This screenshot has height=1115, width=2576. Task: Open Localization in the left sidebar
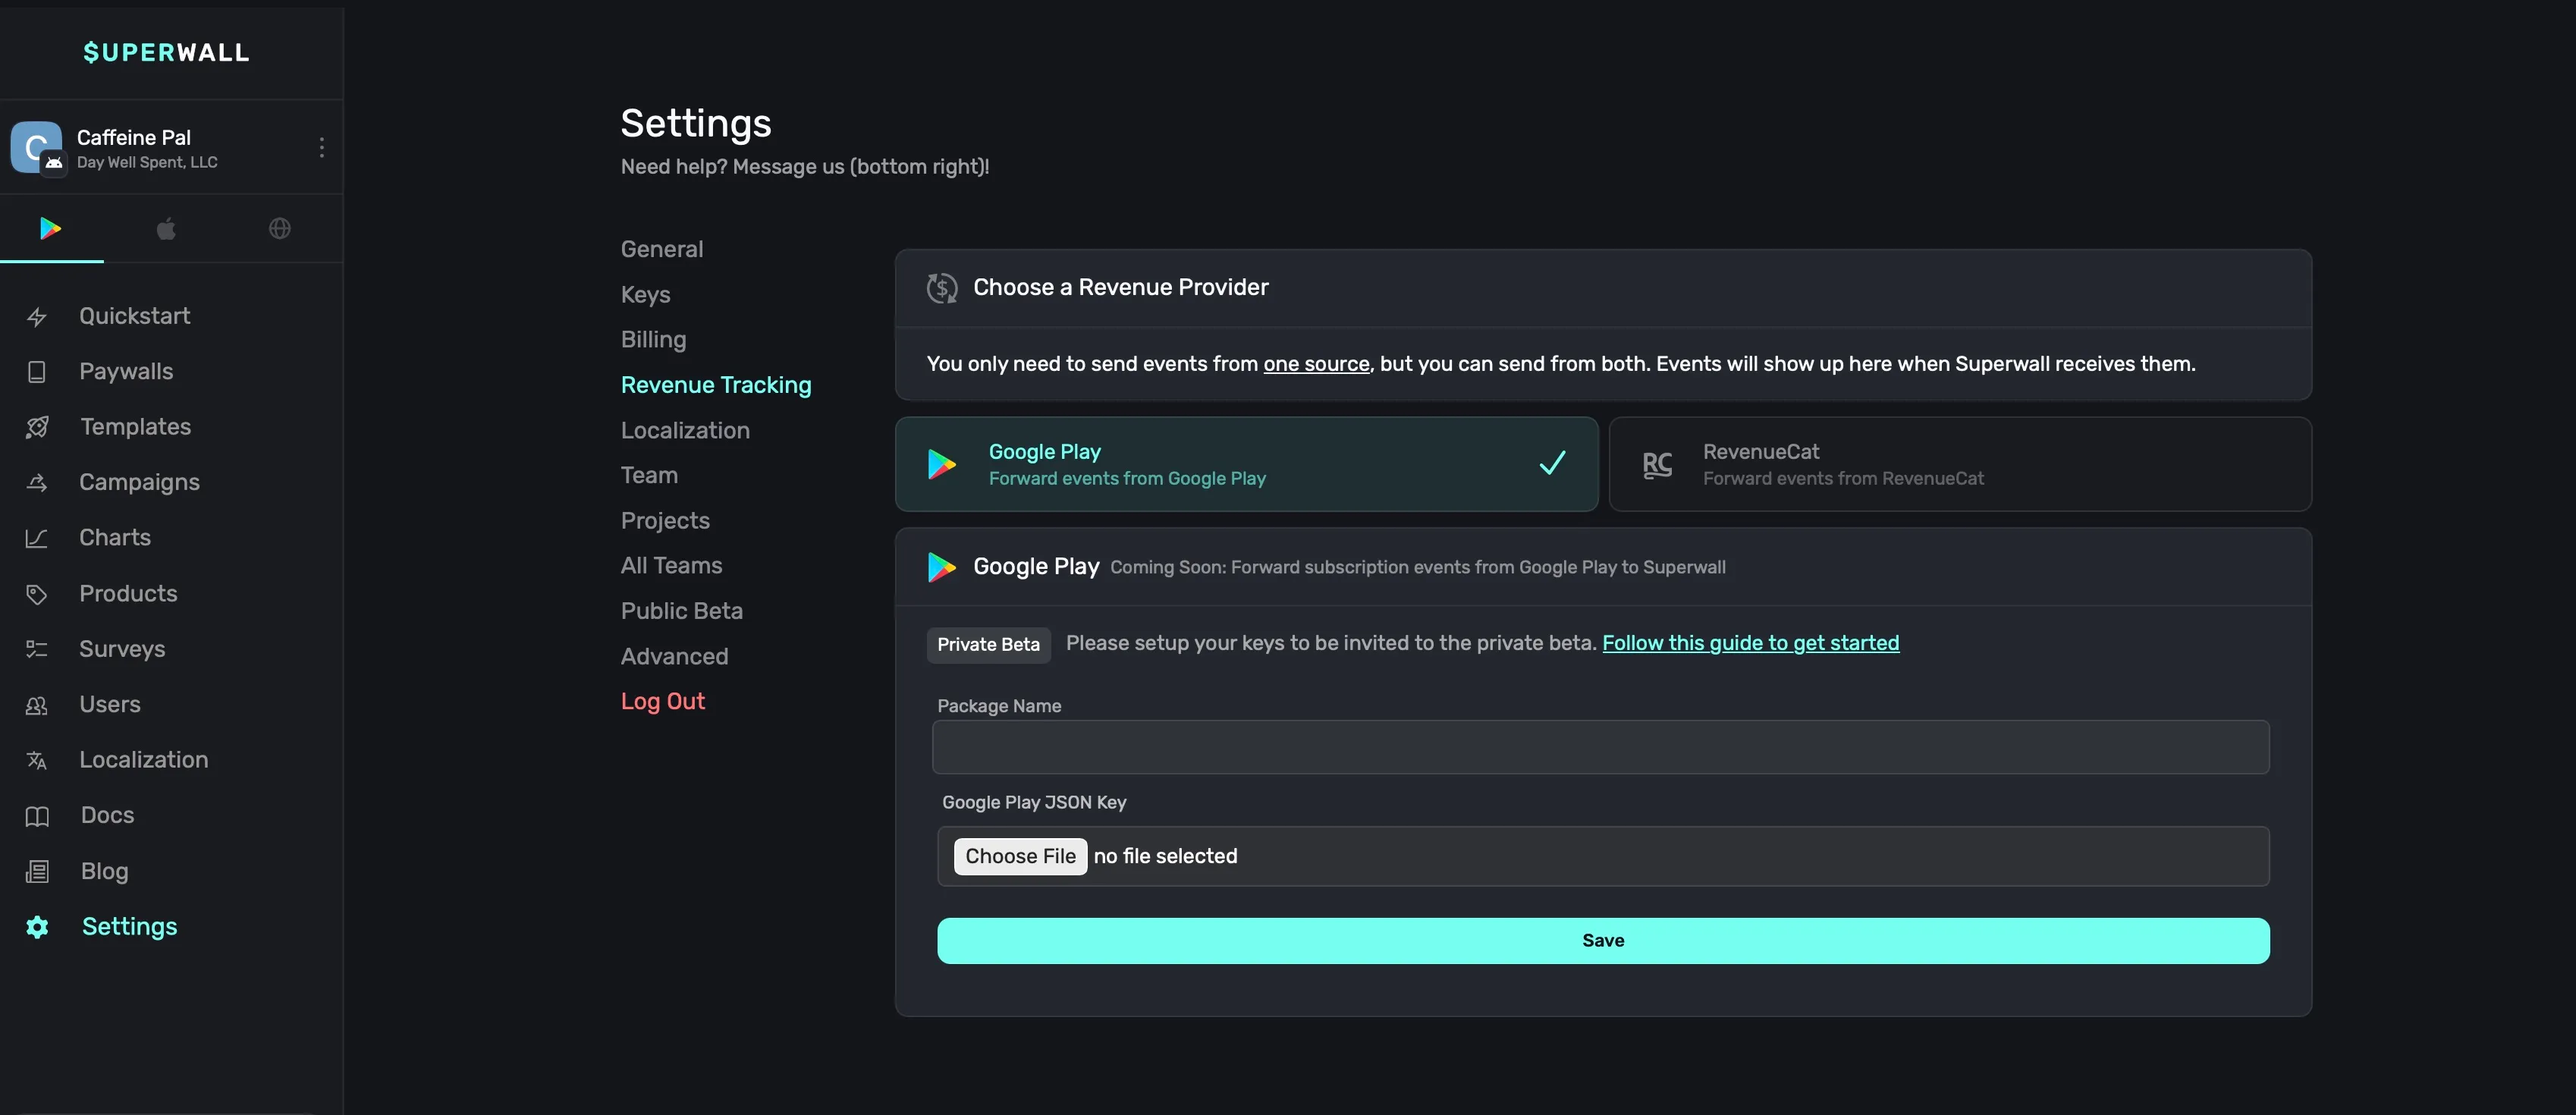pos(144,759)
